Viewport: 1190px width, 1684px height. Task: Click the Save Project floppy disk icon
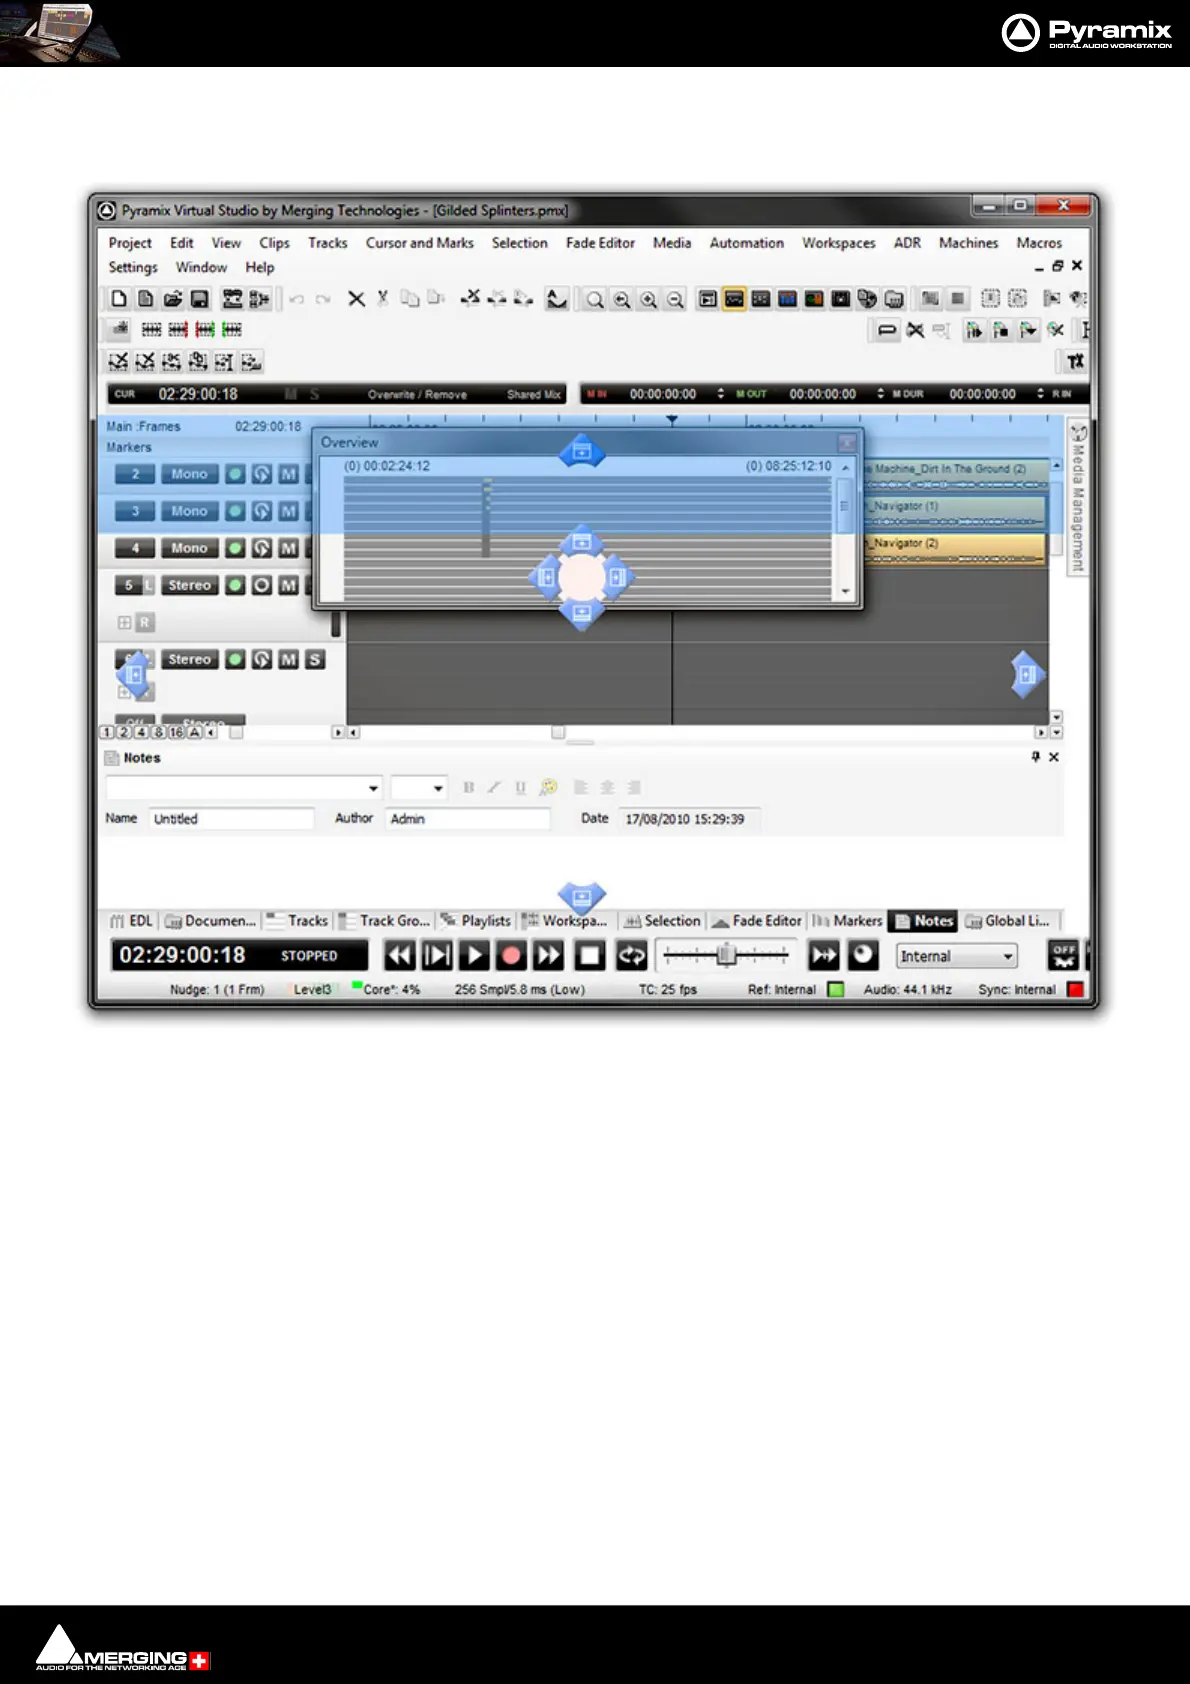click(199, 299)
